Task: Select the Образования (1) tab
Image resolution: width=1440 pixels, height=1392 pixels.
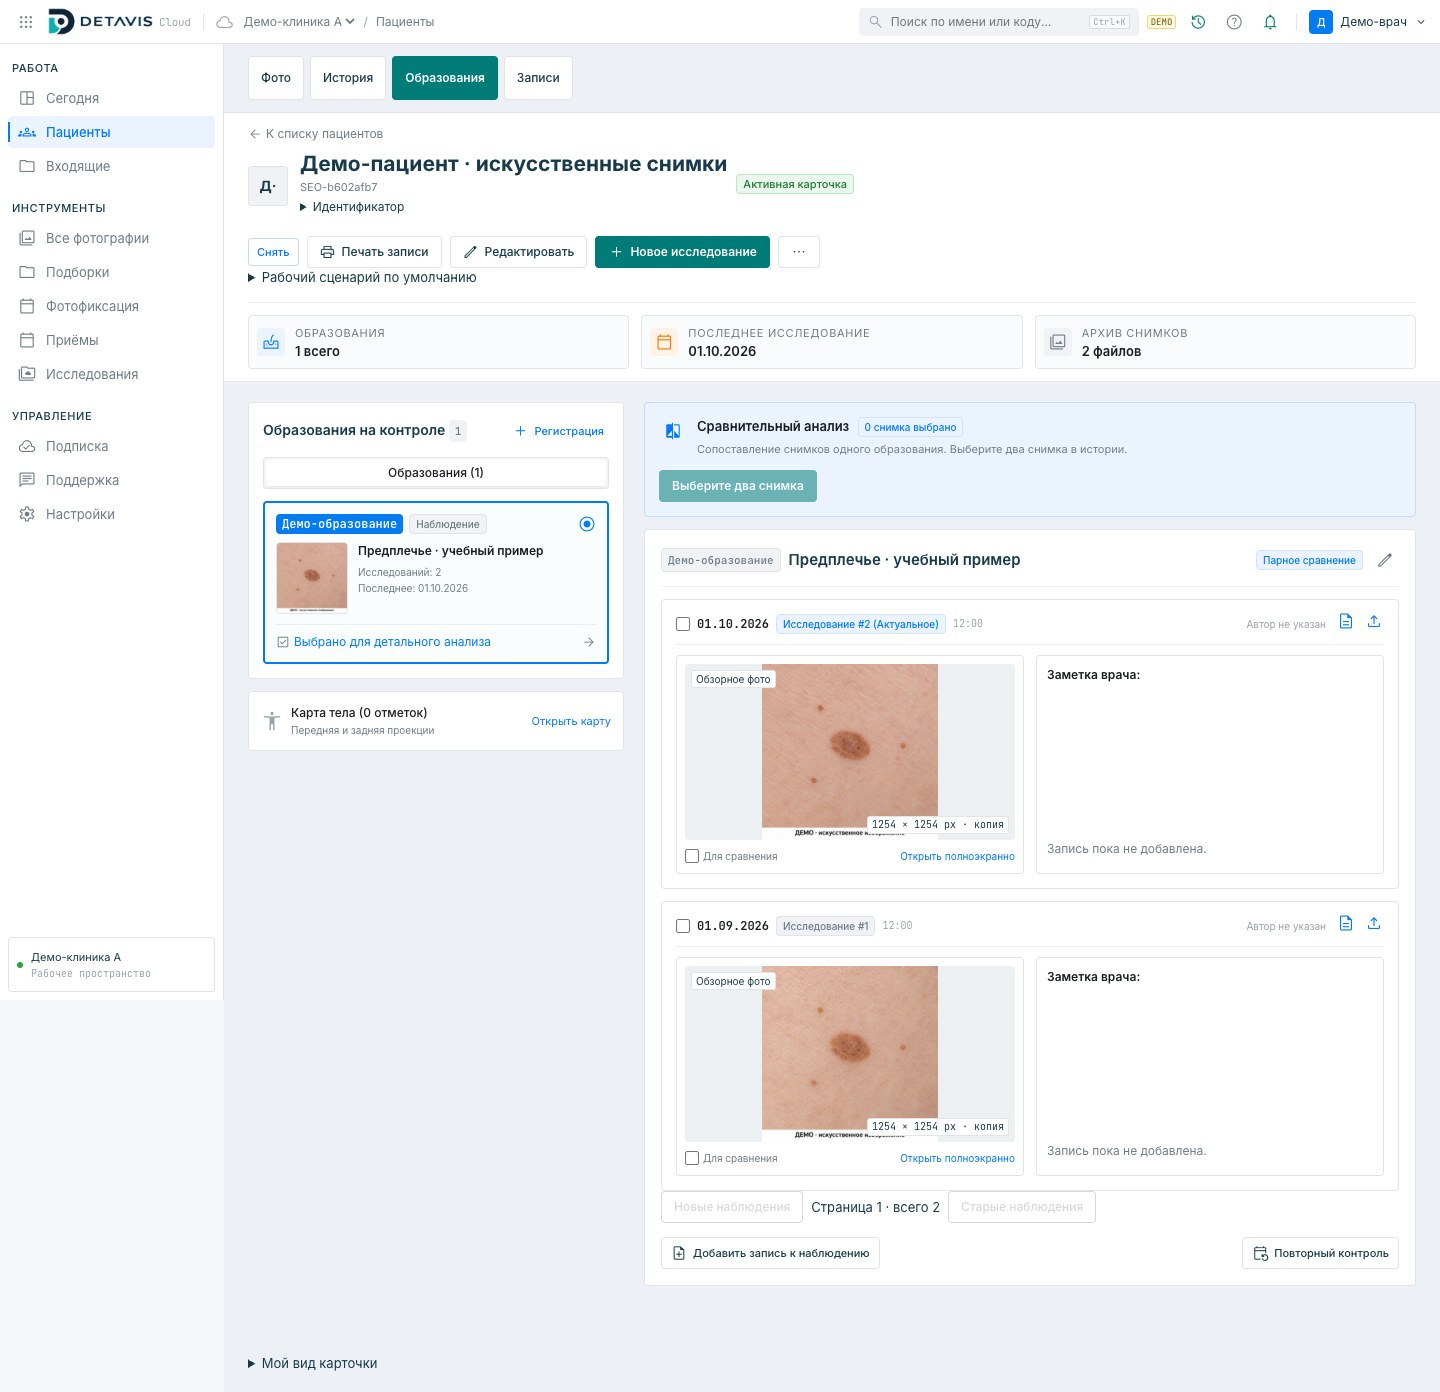Action: tap(436, 473)
